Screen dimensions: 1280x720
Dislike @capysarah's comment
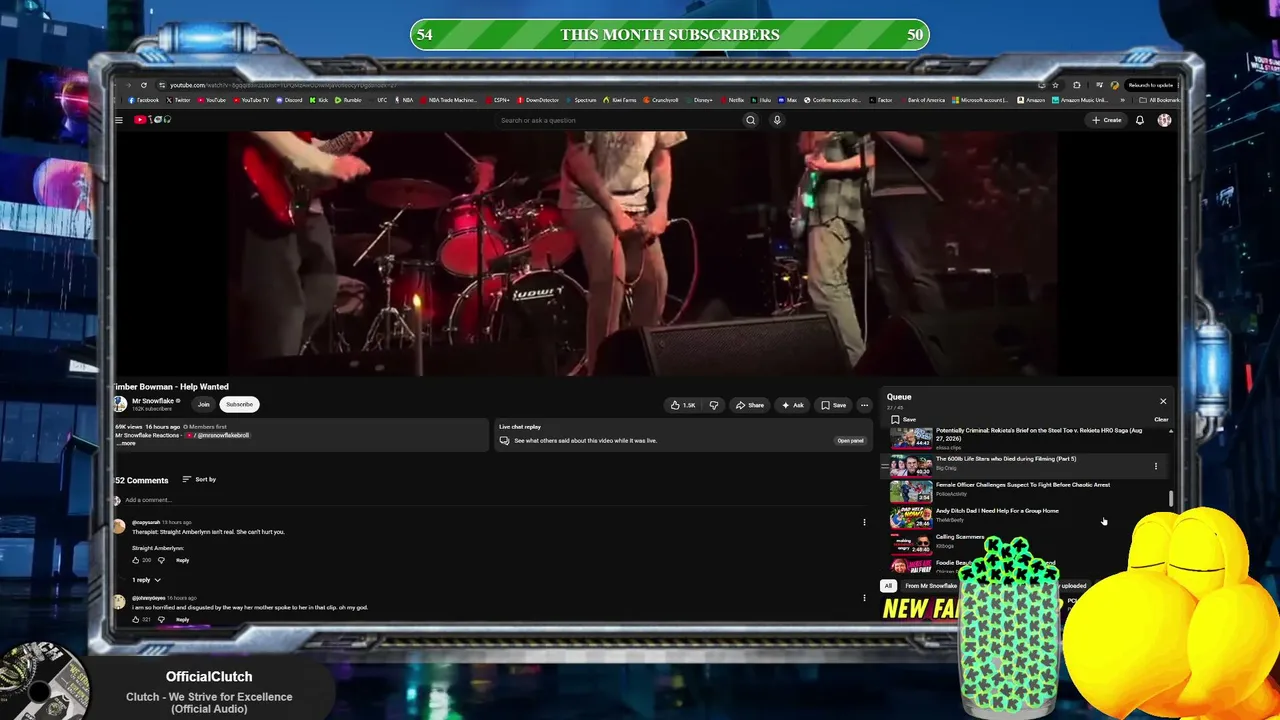[x=161, y=560]
